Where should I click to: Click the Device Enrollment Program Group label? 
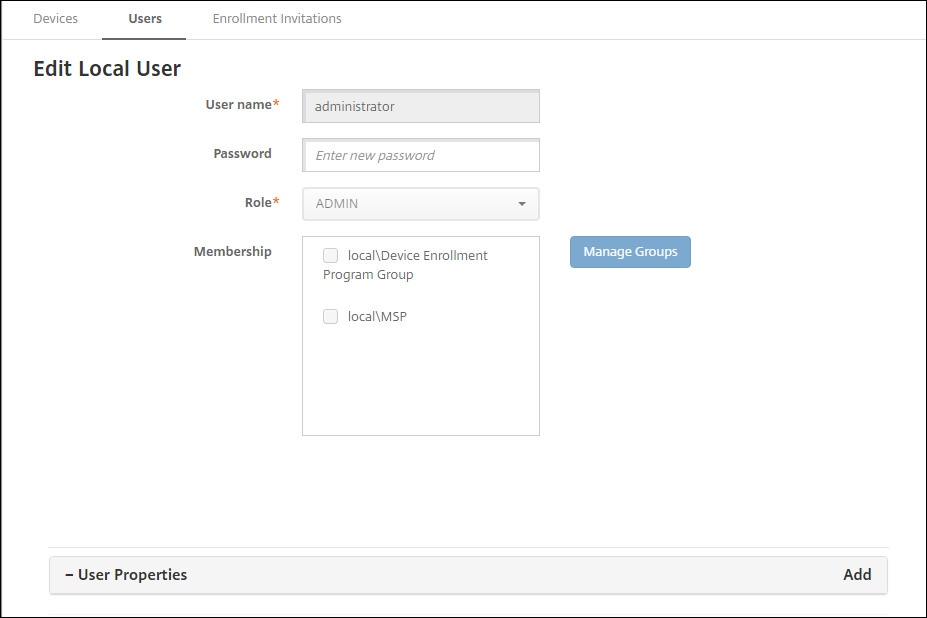pyautogui.click(x=417, y=256)
